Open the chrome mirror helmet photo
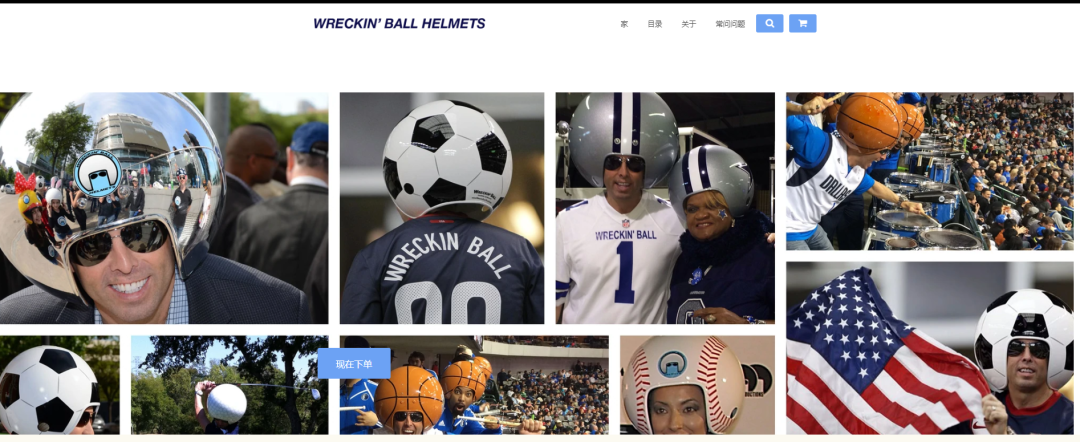The height and width of the screenshot is (442, 1080). [x=164, y=208]
